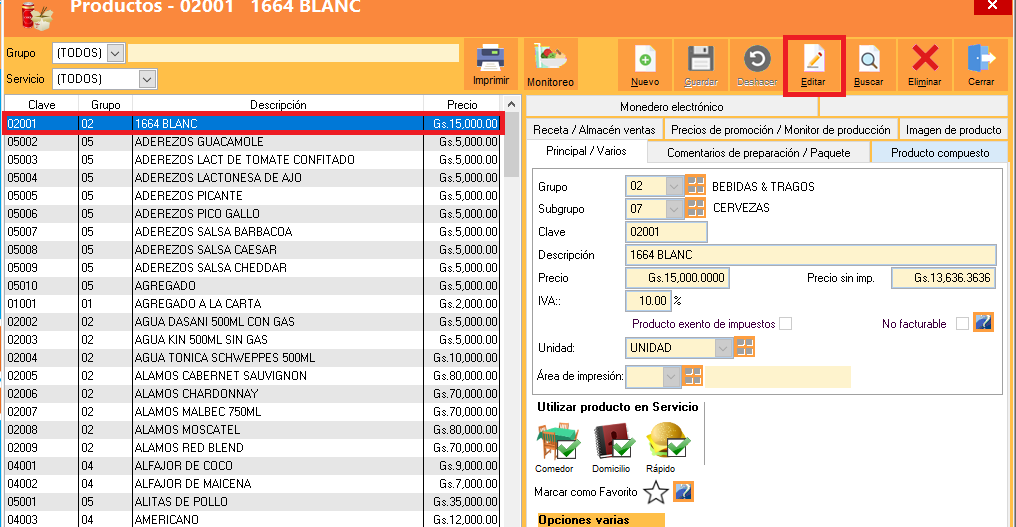Image resolution: width=1016 pixels, height=527 pixels.
Task: Select row ALAMOS MALBEC 750ML
Action: [253, 412]
